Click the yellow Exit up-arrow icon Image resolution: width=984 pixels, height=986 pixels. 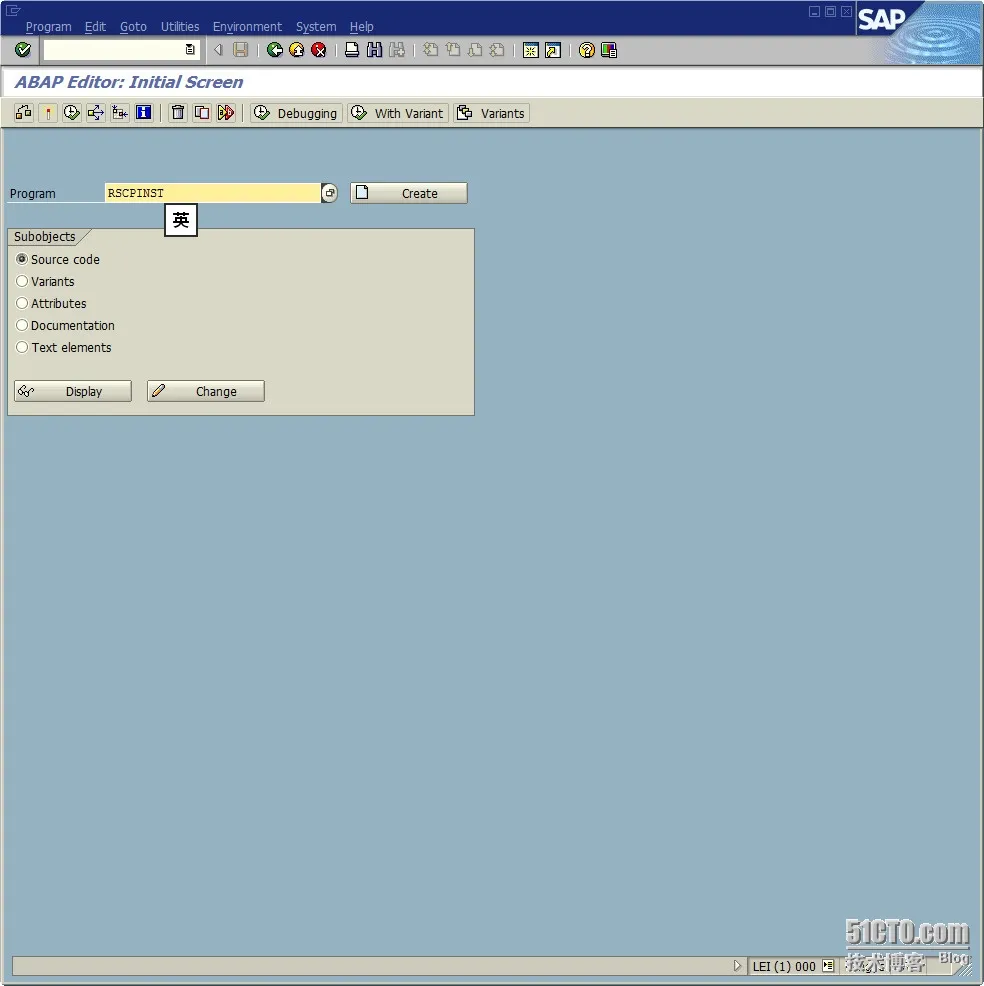tap(297, 50)
